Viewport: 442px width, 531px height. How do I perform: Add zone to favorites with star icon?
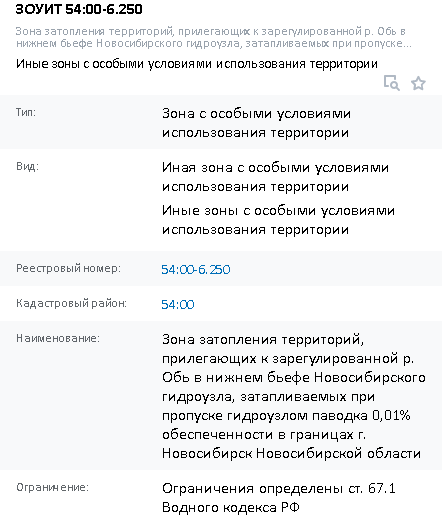(418, 83)
